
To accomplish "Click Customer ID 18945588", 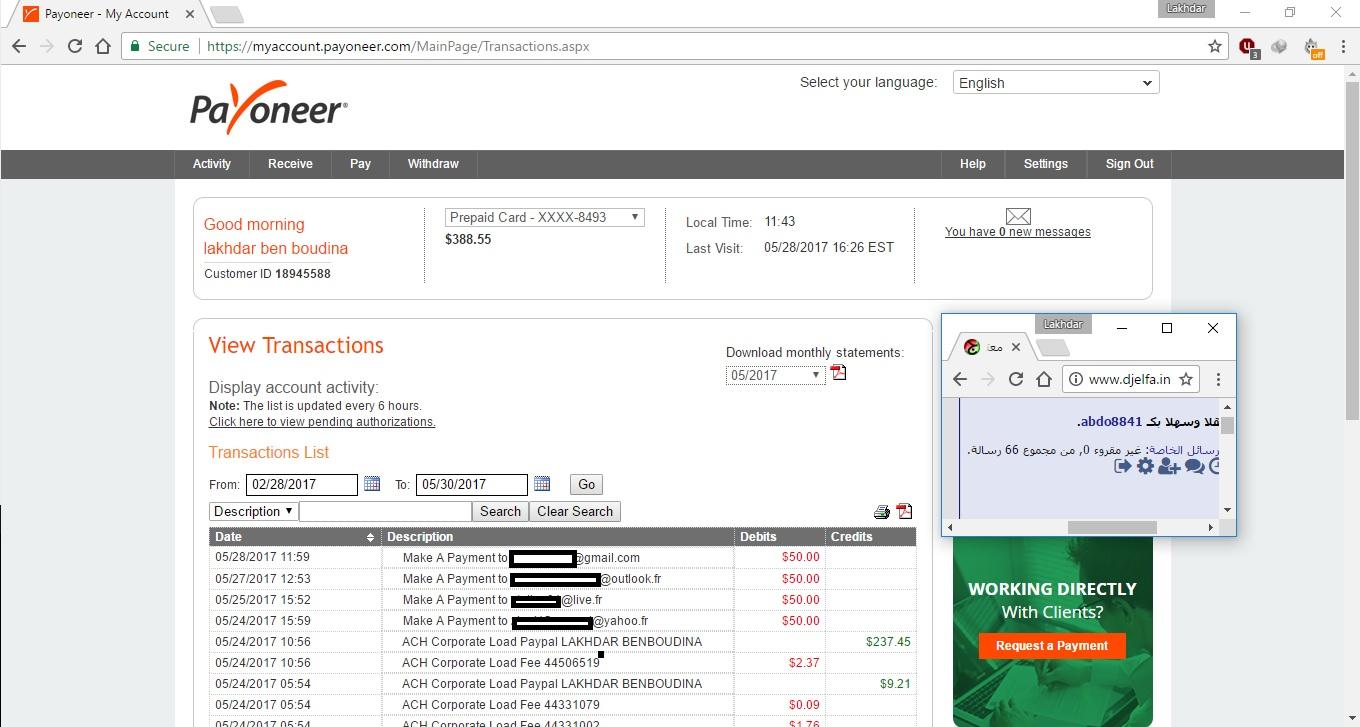I will 267,274.
